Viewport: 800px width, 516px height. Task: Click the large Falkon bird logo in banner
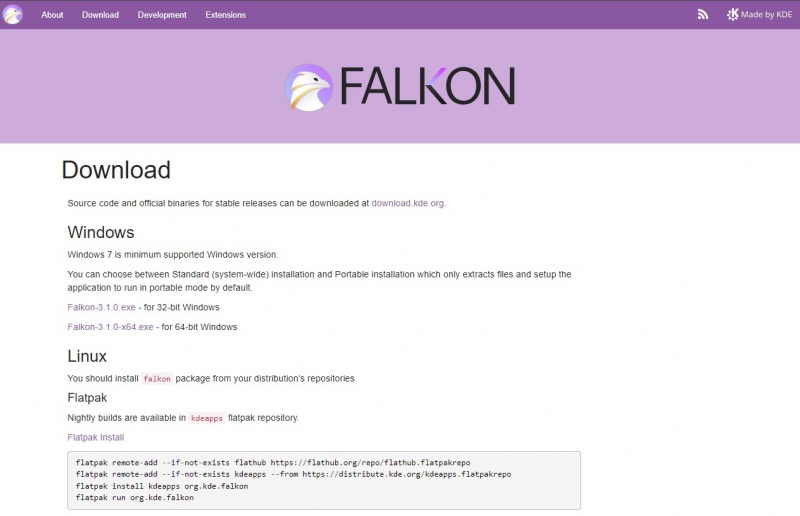coord(308,87)
